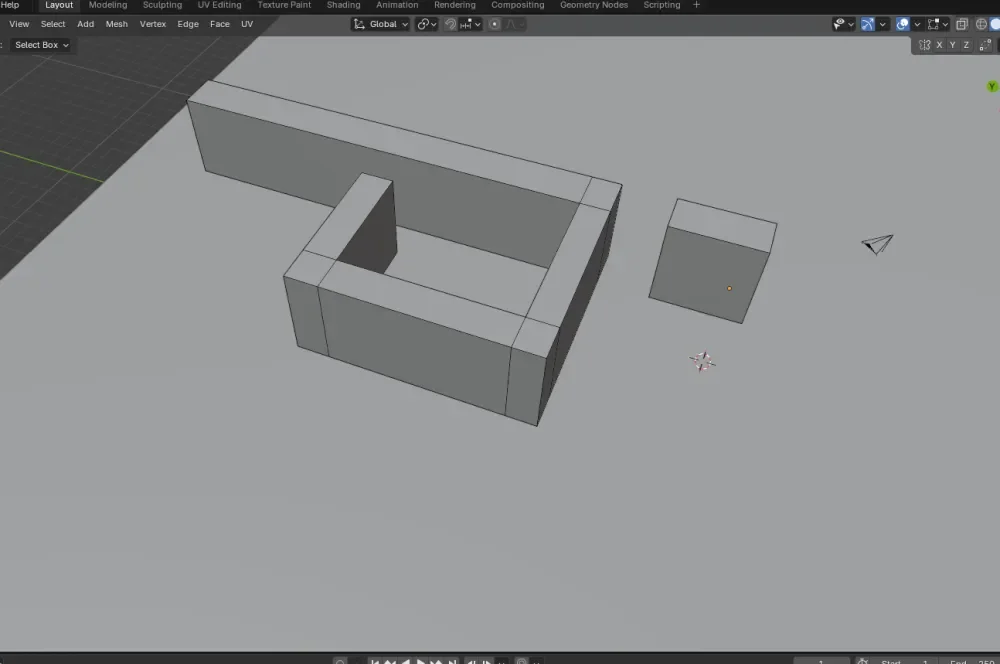Open the Face menu
Viewport: 1000px width, 664px height.
220,24
